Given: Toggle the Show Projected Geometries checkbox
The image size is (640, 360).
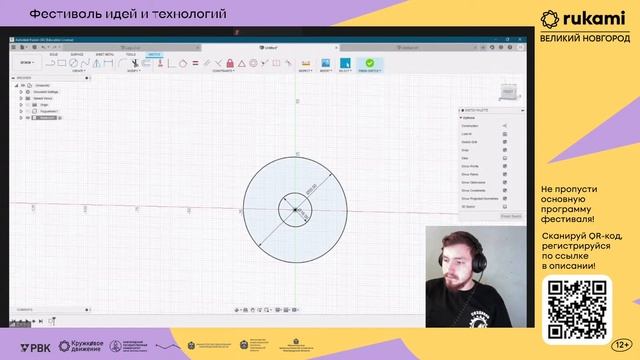Looking at the screenshot, I should (x=505, y=198).
